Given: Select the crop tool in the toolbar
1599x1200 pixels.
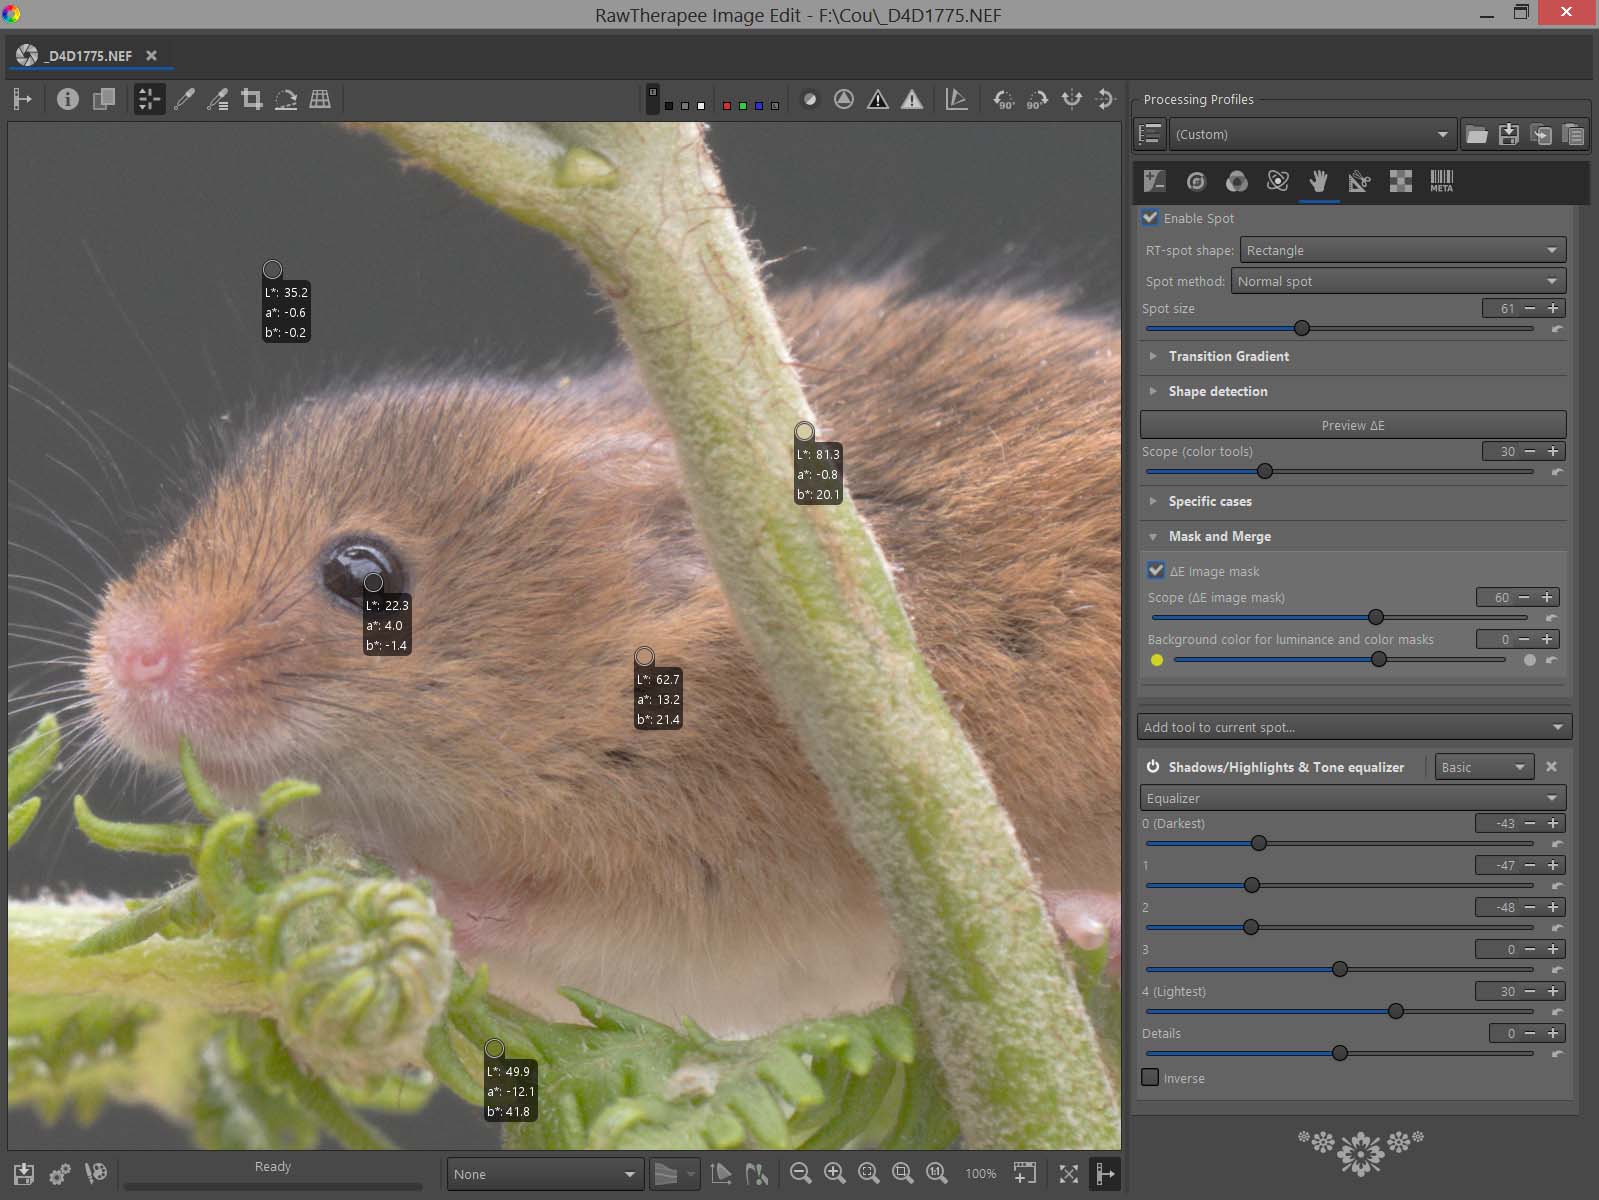Looking at the screenshot, I should 252,99.
